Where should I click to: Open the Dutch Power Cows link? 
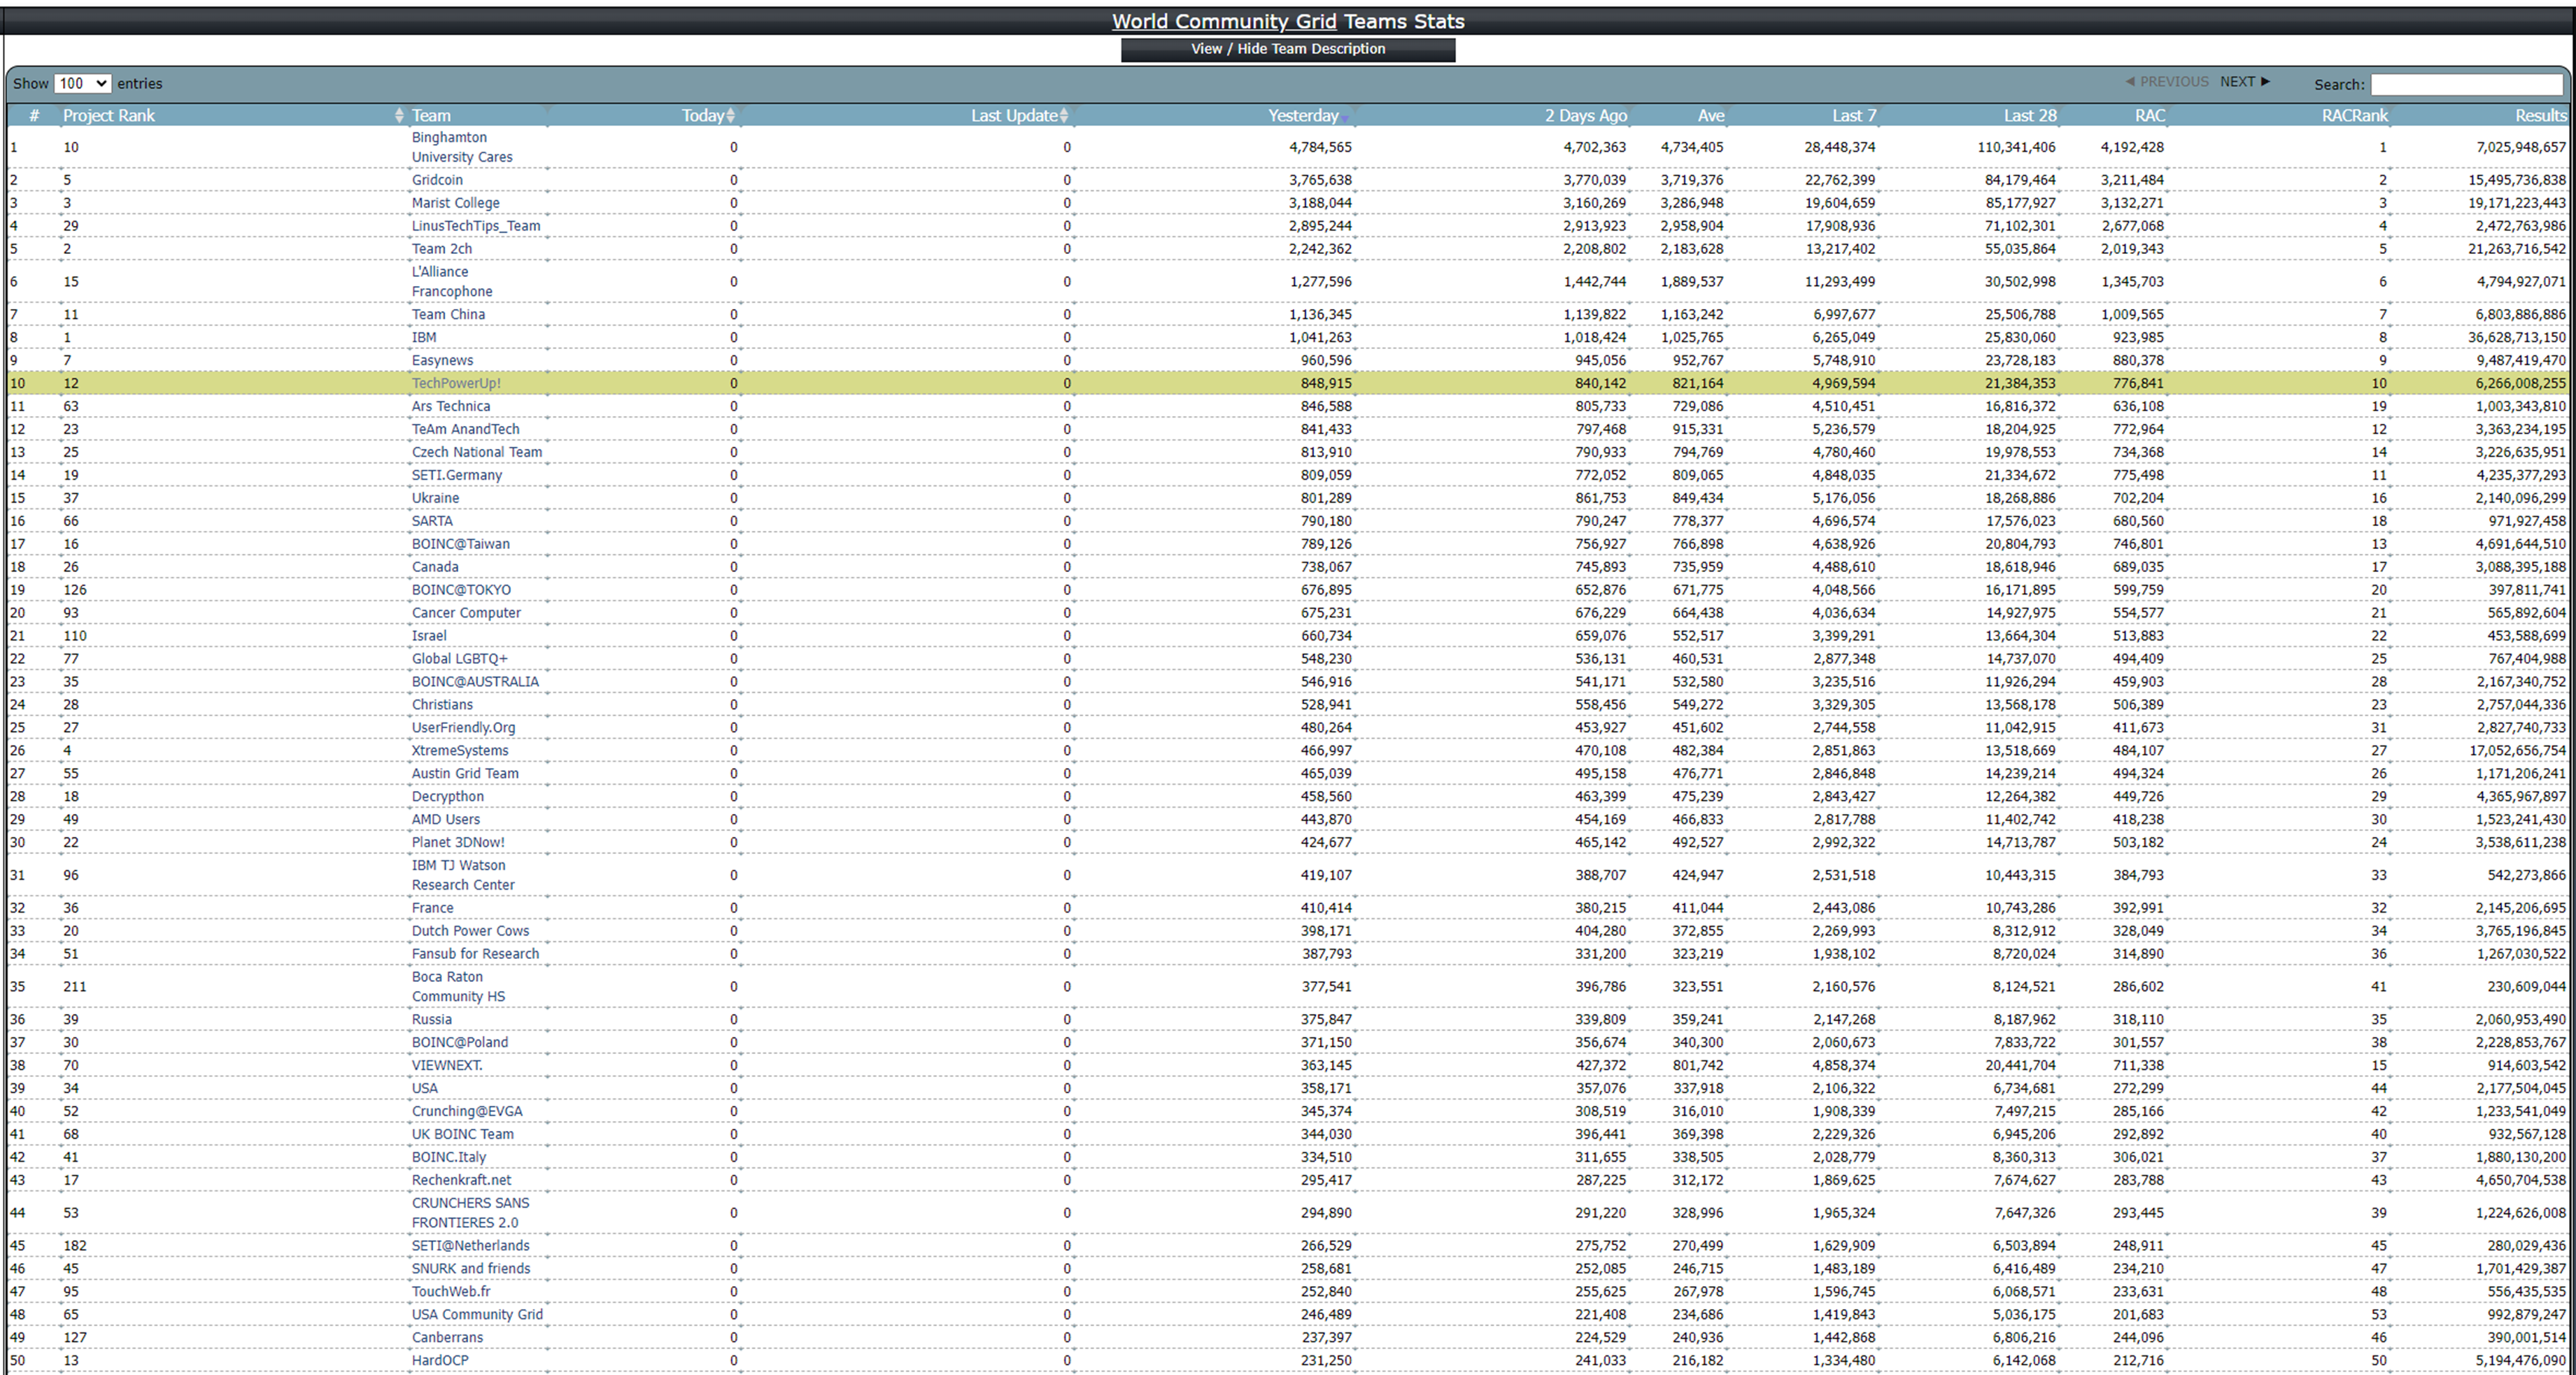pos(470,931)
